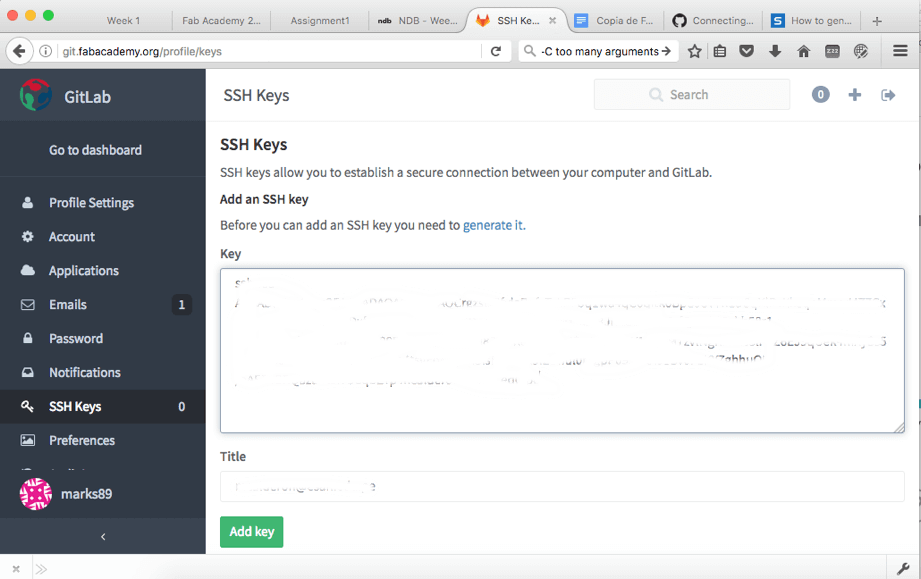Click the globe icon in browser toolbar
This screenshot has height=579, width=921.
(861, 51)
